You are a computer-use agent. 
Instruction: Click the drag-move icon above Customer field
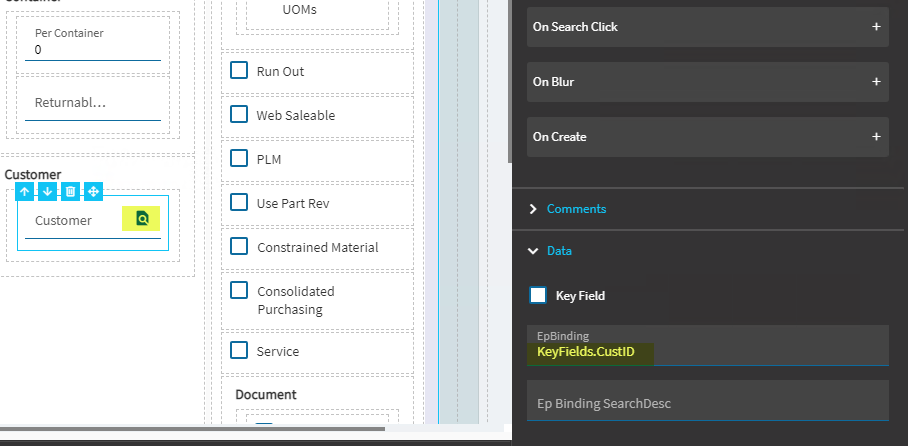click(x=93, y=191)
